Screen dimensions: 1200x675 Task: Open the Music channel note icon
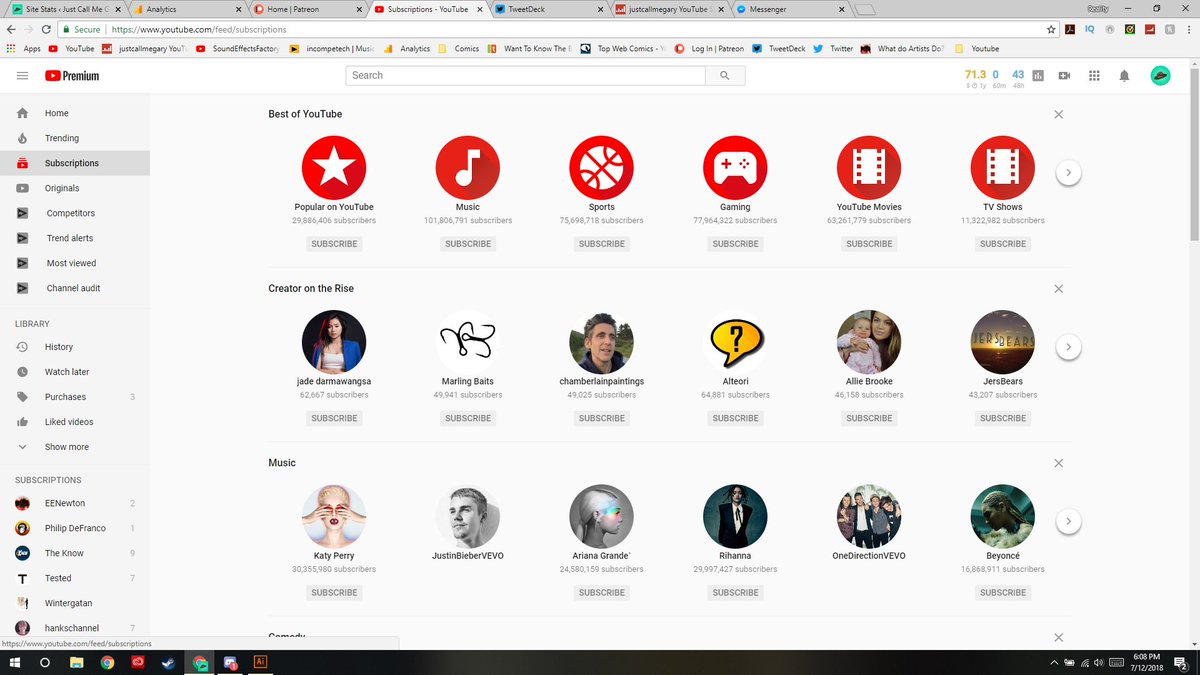pos(468,167)
